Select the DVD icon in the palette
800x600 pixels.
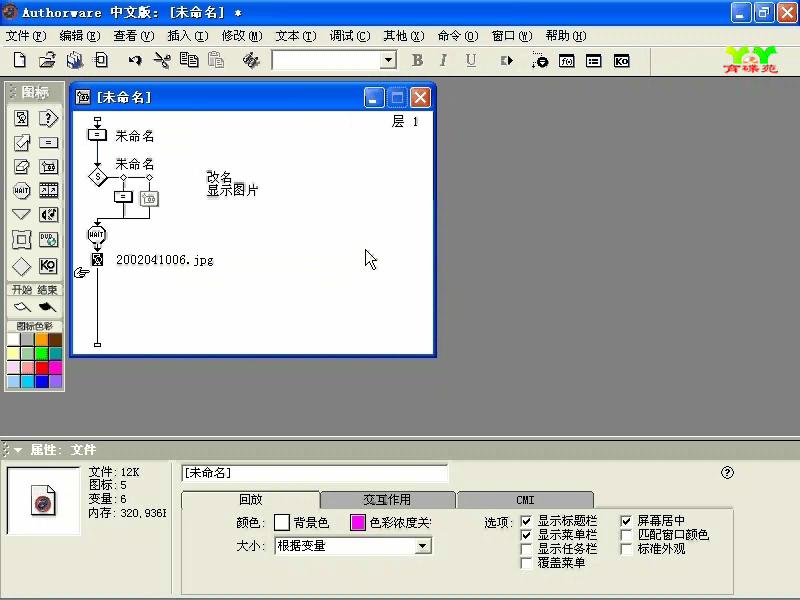pos(48,239)
